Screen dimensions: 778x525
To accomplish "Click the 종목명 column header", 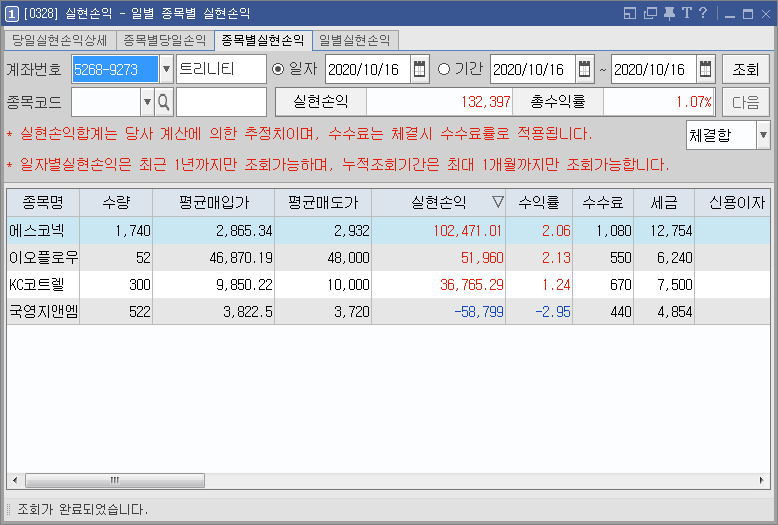I will (43, 202).
